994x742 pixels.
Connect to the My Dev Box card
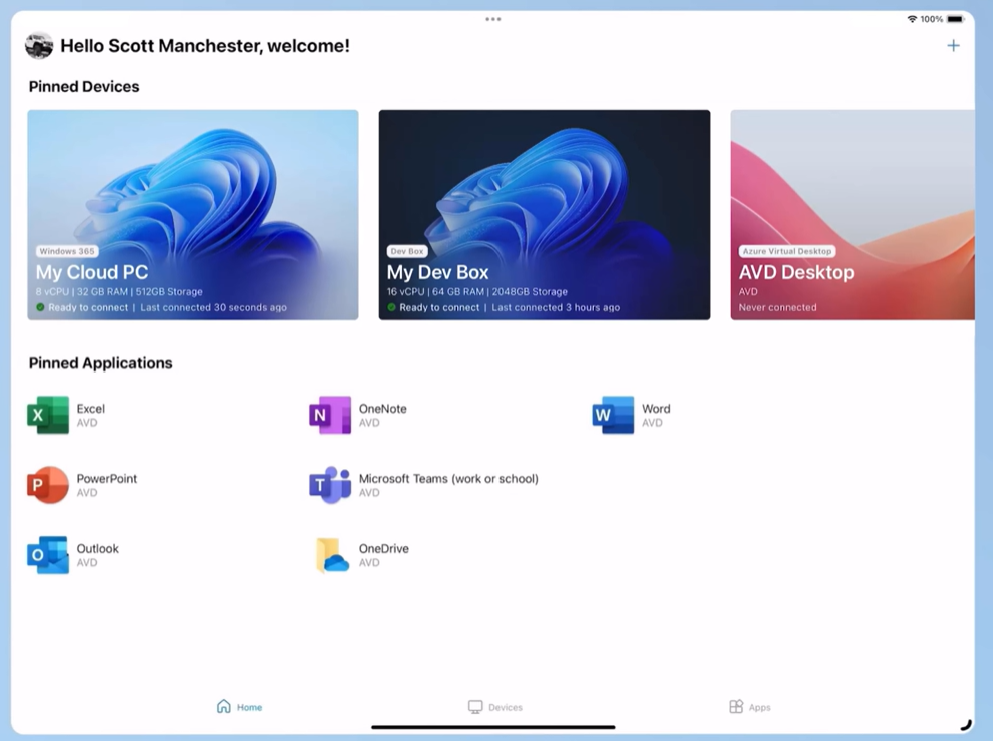point(545,214)
